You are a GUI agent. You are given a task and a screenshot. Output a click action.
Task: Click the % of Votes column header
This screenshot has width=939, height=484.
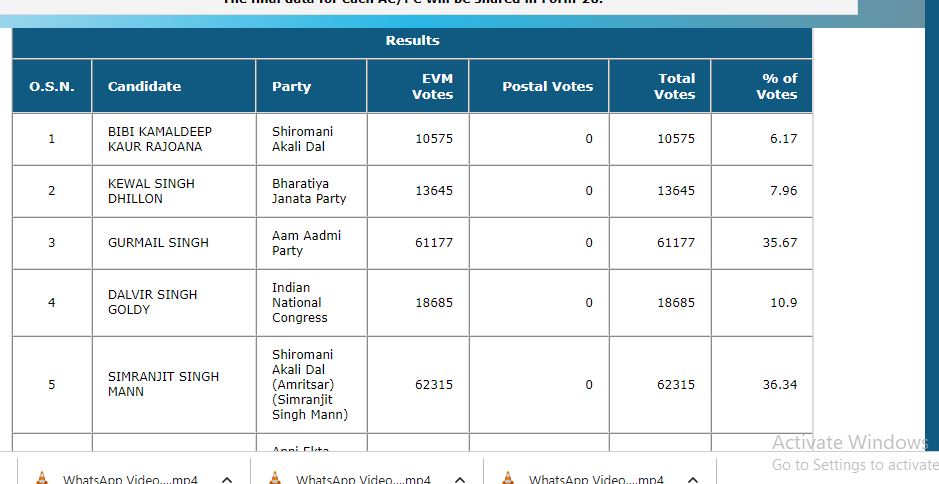(x=776, y=86)
